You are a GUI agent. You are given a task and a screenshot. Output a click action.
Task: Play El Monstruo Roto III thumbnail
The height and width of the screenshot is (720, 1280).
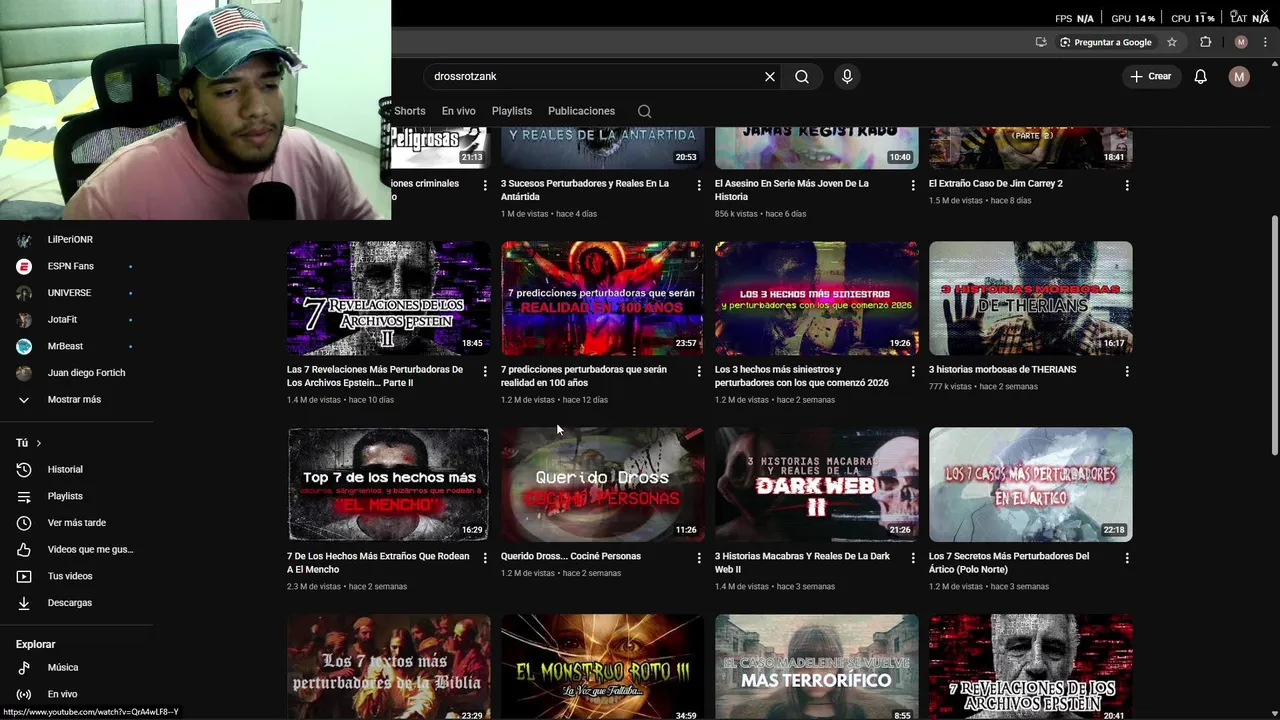[x=602, y=667]
